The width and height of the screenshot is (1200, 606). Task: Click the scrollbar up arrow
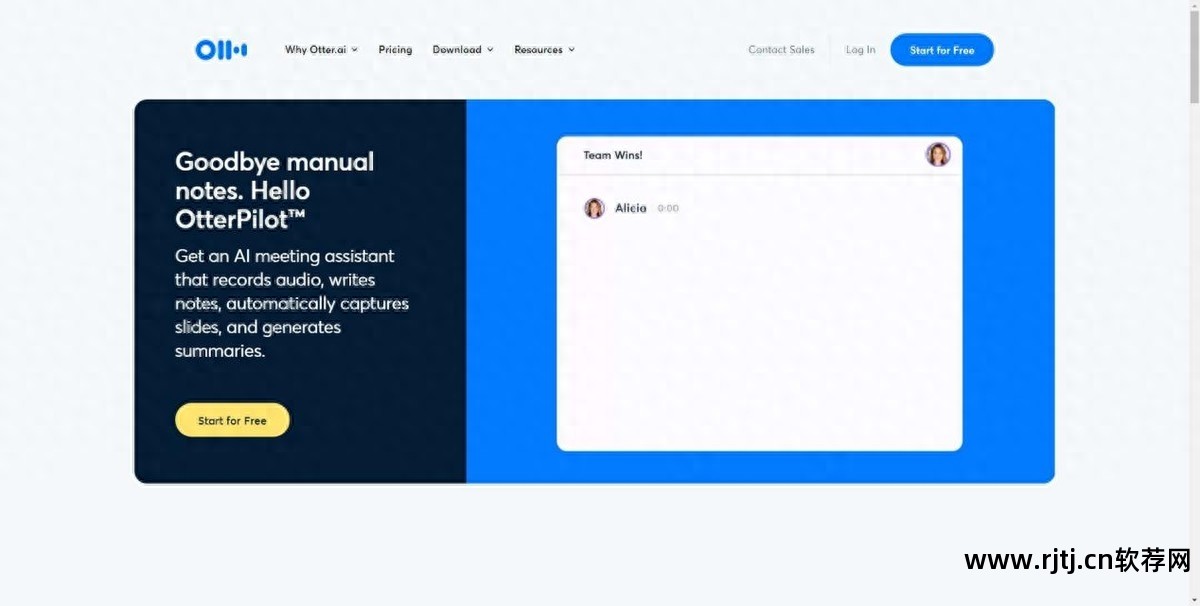[1194, 5]
